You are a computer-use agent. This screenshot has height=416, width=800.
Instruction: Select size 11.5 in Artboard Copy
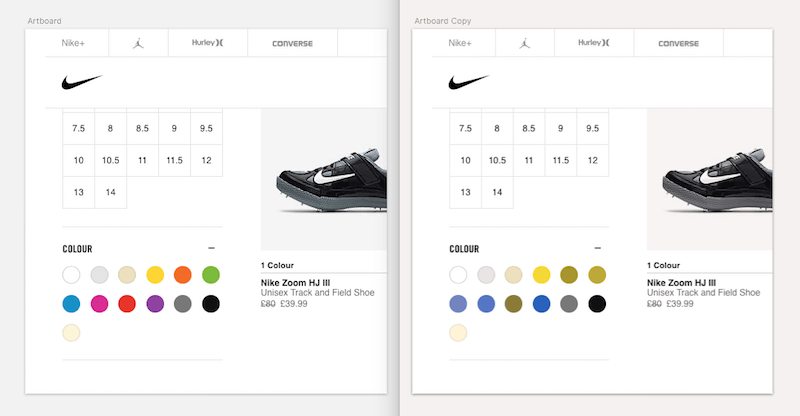tap(561, 160)
